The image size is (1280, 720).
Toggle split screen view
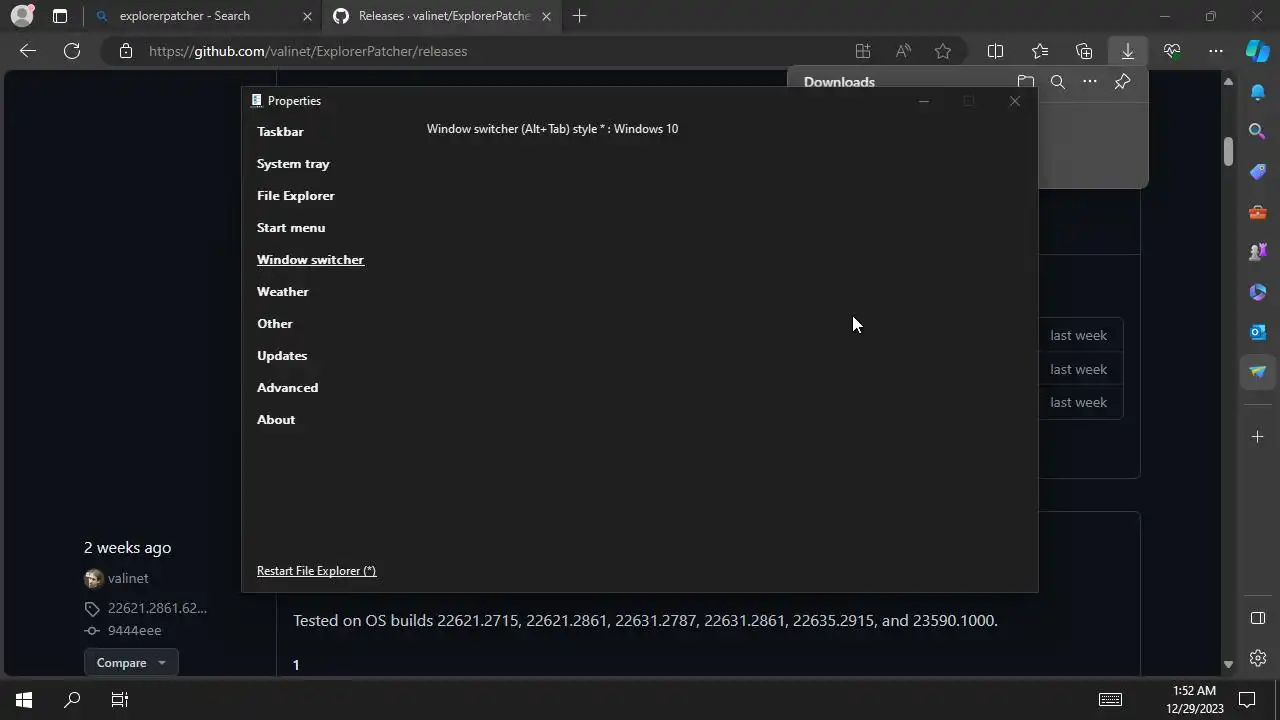995,51
